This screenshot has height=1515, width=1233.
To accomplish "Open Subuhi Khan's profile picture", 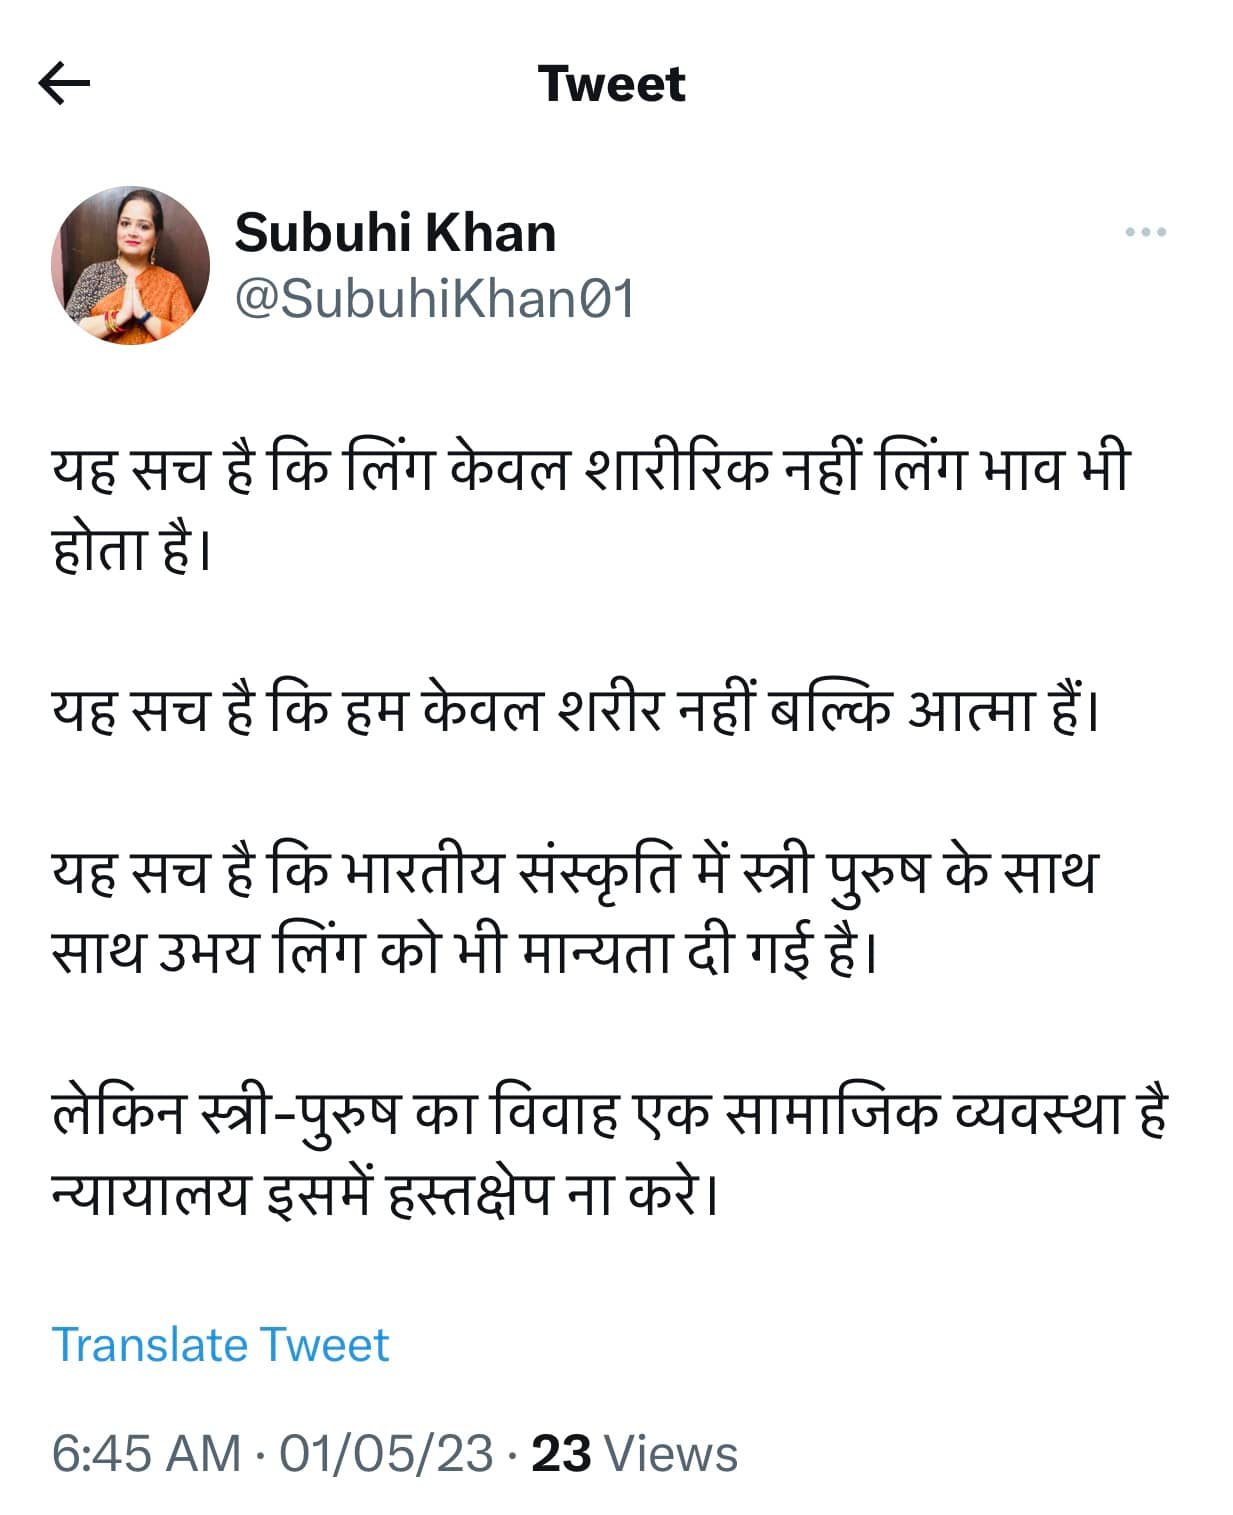I will [131, 265].
